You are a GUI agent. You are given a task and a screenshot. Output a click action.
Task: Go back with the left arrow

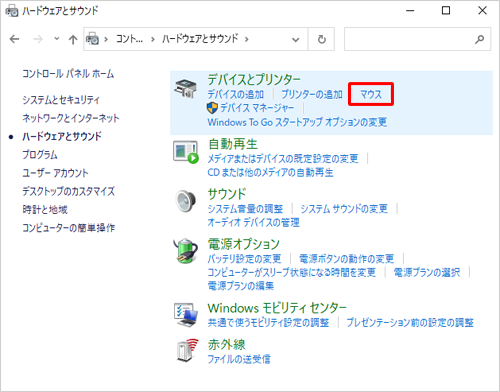[14, 39]
